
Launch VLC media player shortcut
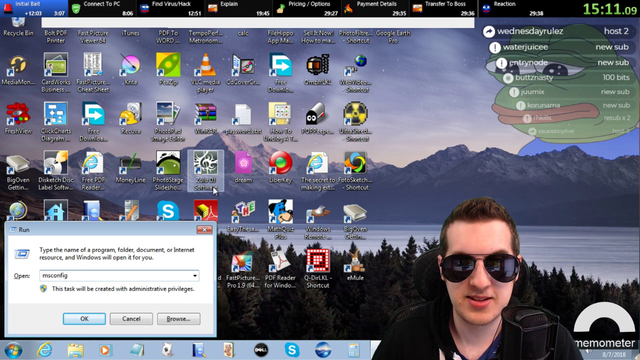click(x=206, y=72)
